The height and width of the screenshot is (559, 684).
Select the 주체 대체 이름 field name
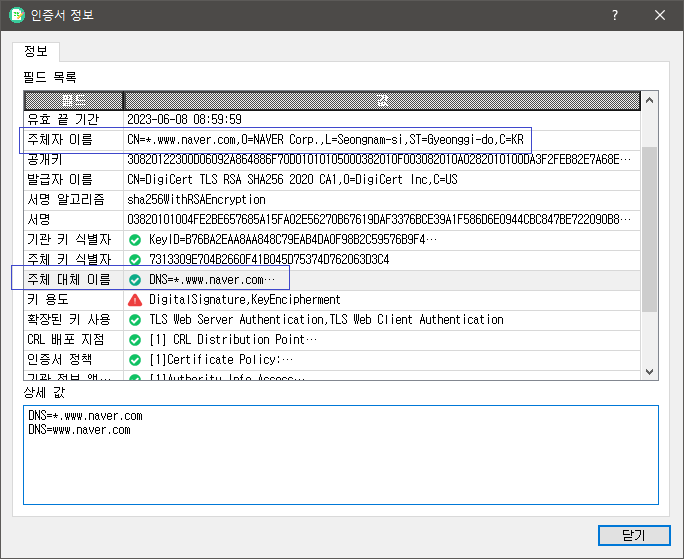coord(69,280)
